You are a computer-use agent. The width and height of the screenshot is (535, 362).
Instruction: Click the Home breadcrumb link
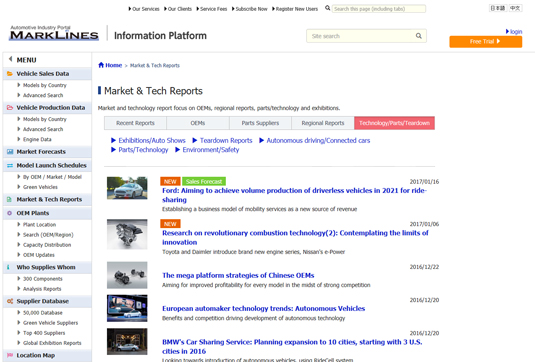point(114,65)
